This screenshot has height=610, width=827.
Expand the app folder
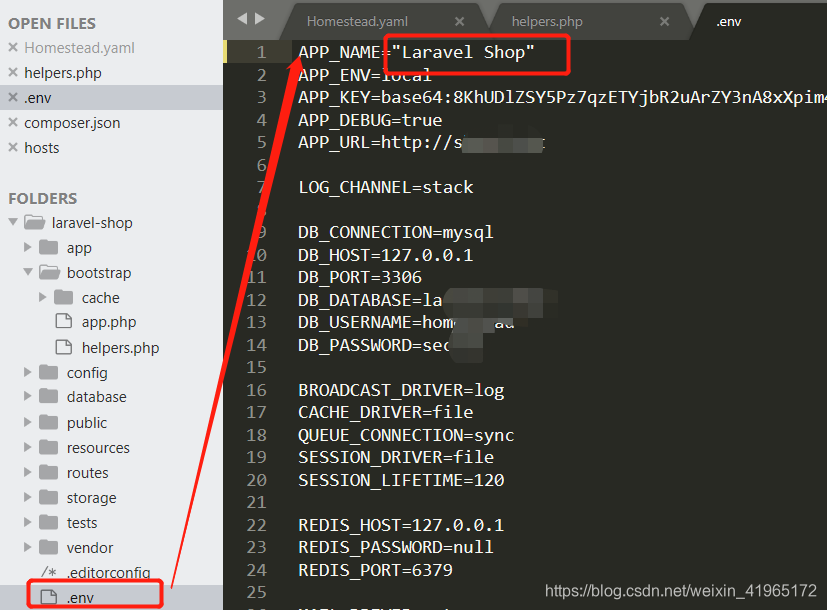pos(27,247)
